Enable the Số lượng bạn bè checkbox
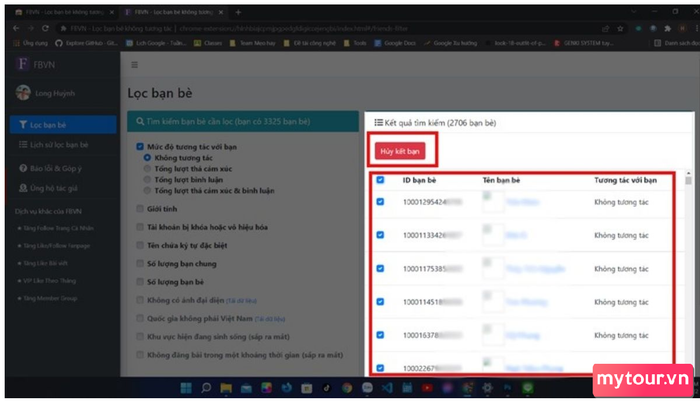The image size is (700, 405). 140,282
